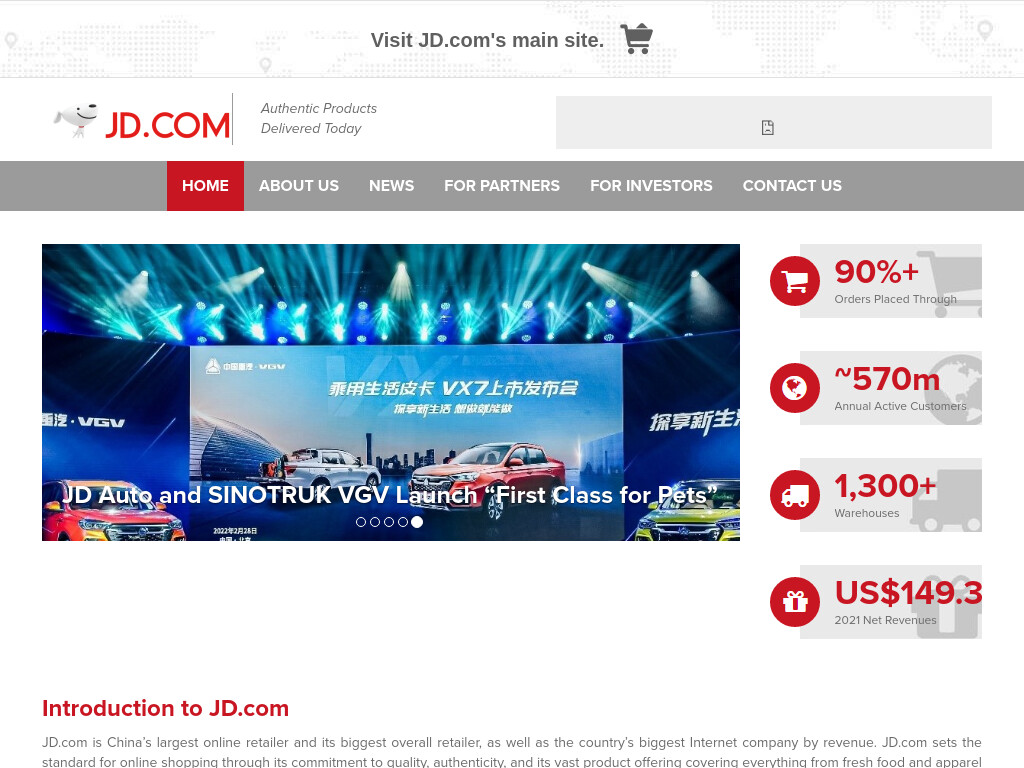Image resolution: width=1024 pixels, height=768 pixels.
Task: Click the shopping cart icon in top banner
Action: [x=636, y=39]
